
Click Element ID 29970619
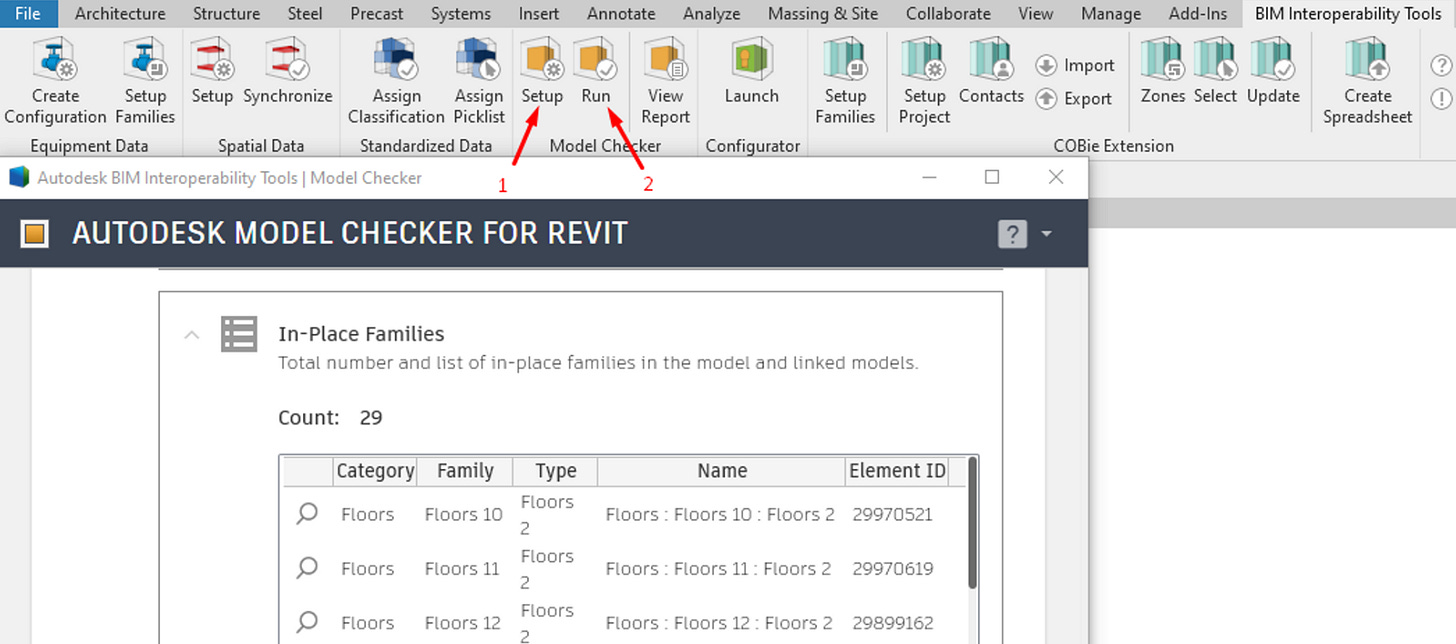coord(892,569)
